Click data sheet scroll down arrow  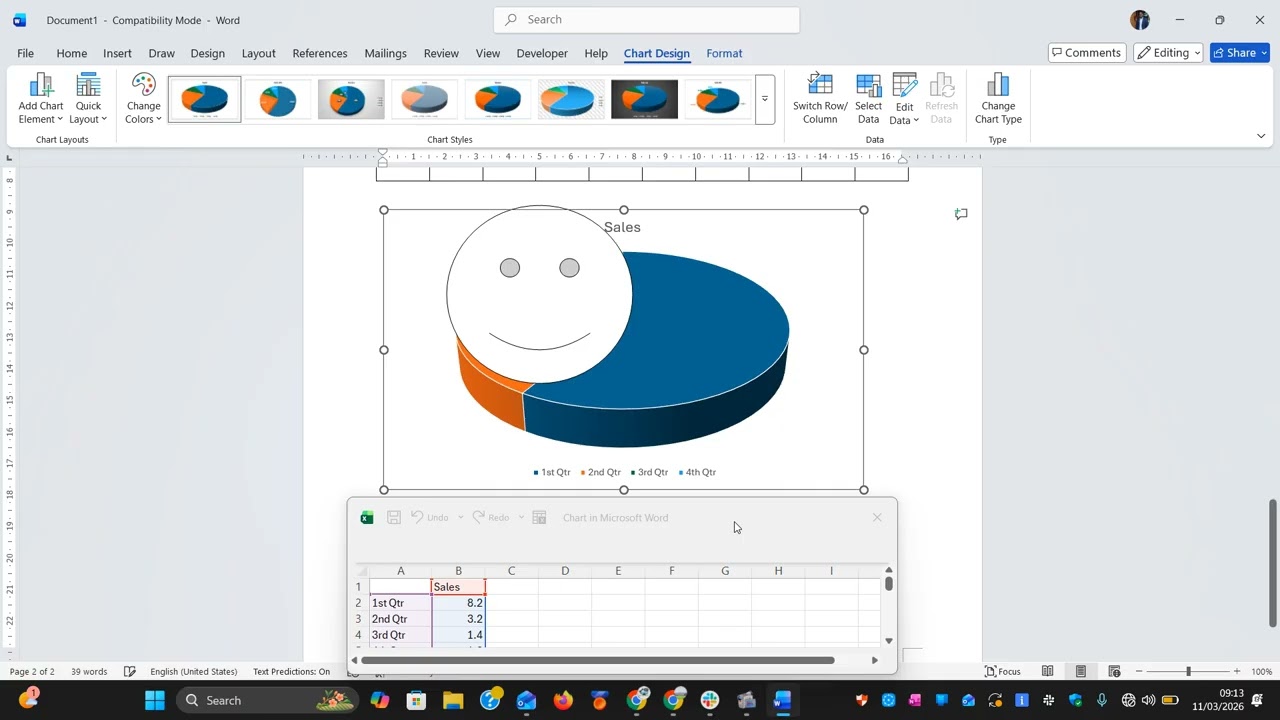pyautogui.click(x=889, y=641)
